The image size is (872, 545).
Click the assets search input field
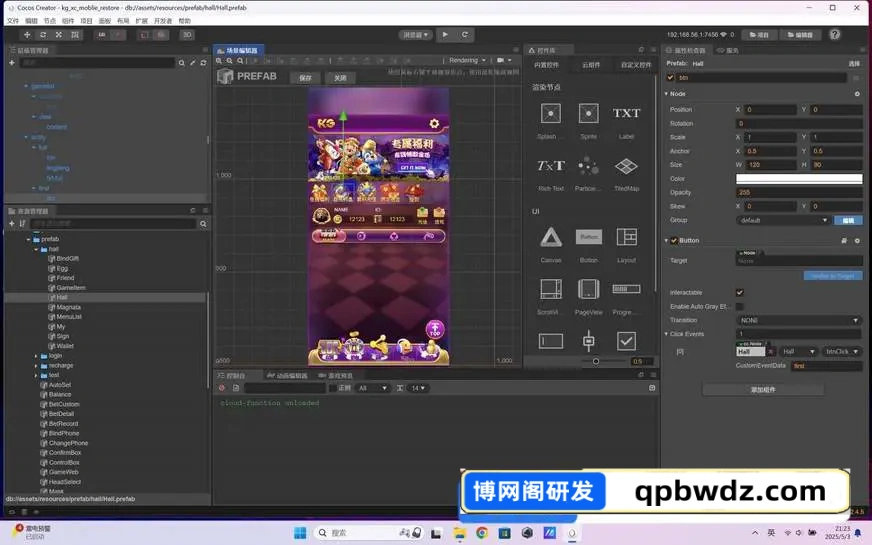pos(113,224)
